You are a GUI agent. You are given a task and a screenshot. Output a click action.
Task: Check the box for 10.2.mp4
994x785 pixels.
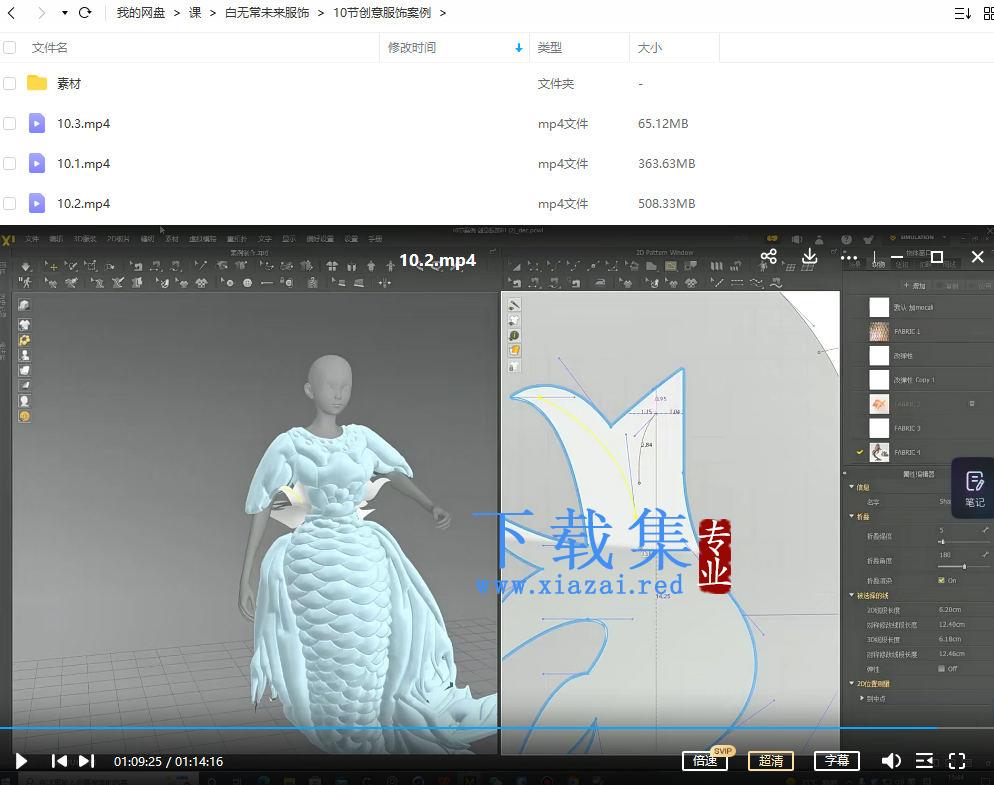(10, 203)
